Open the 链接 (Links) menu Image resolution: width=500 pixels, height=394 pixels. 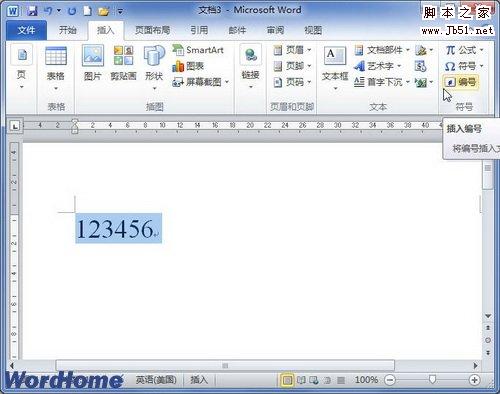click(x=250, y=68)
